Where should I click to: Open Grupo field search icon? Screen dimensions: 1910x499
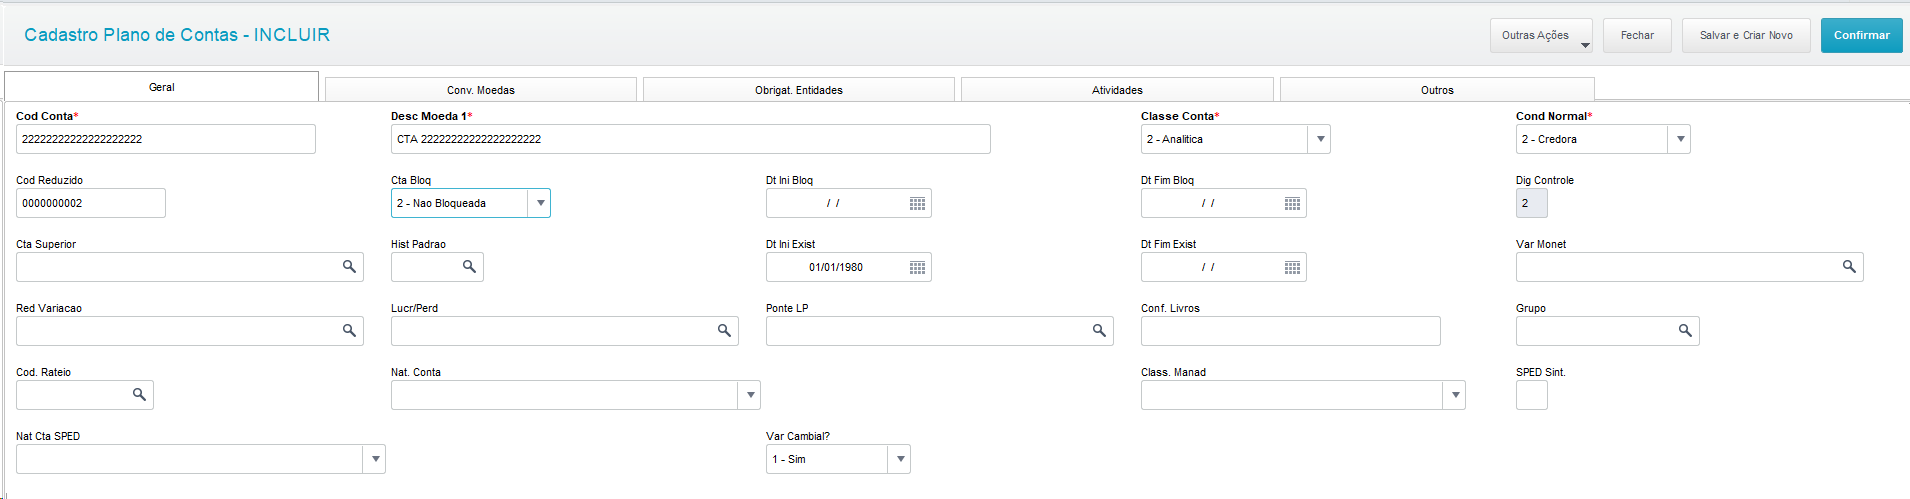click(x=1685, y=331)
